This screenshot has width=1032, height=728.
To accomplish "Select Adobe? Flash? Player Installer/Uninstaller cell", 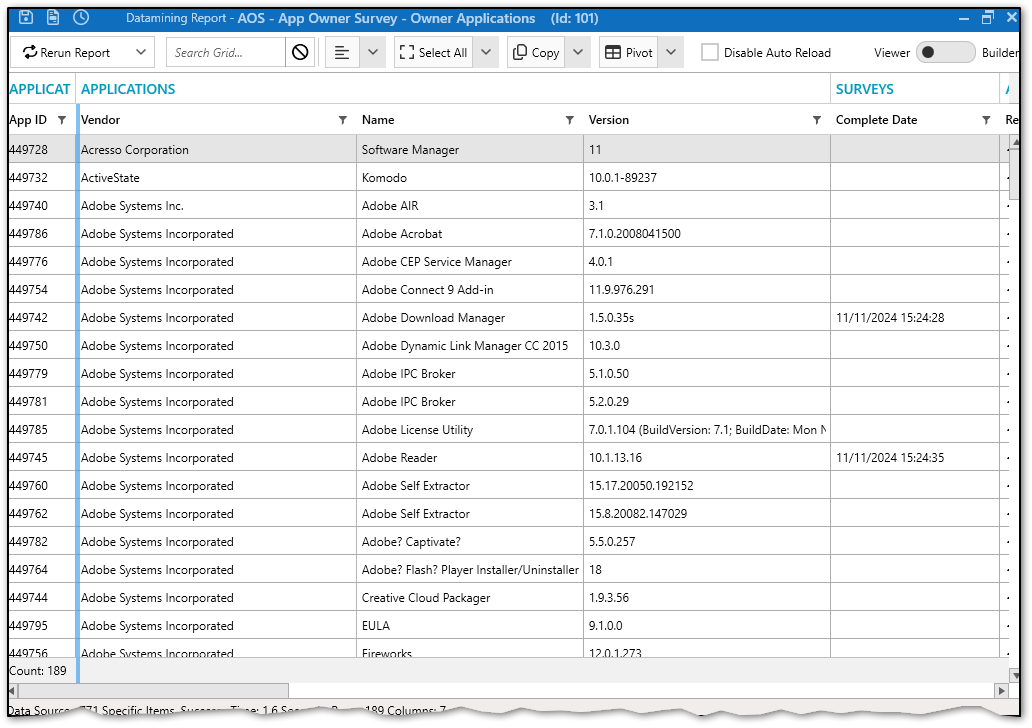I will click(x=469, y=569).
